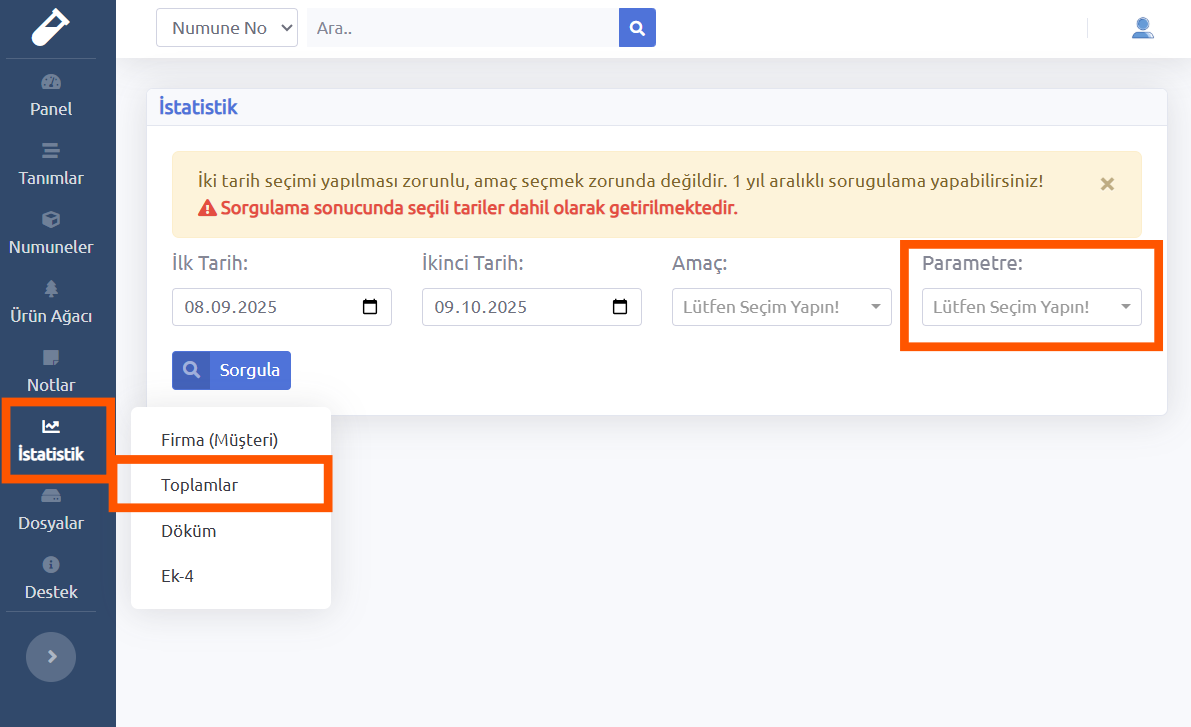Dismiss the yellow warning alert
Image resolution: width=1191 pixels, height=727 pixels.
[1107, 184]
